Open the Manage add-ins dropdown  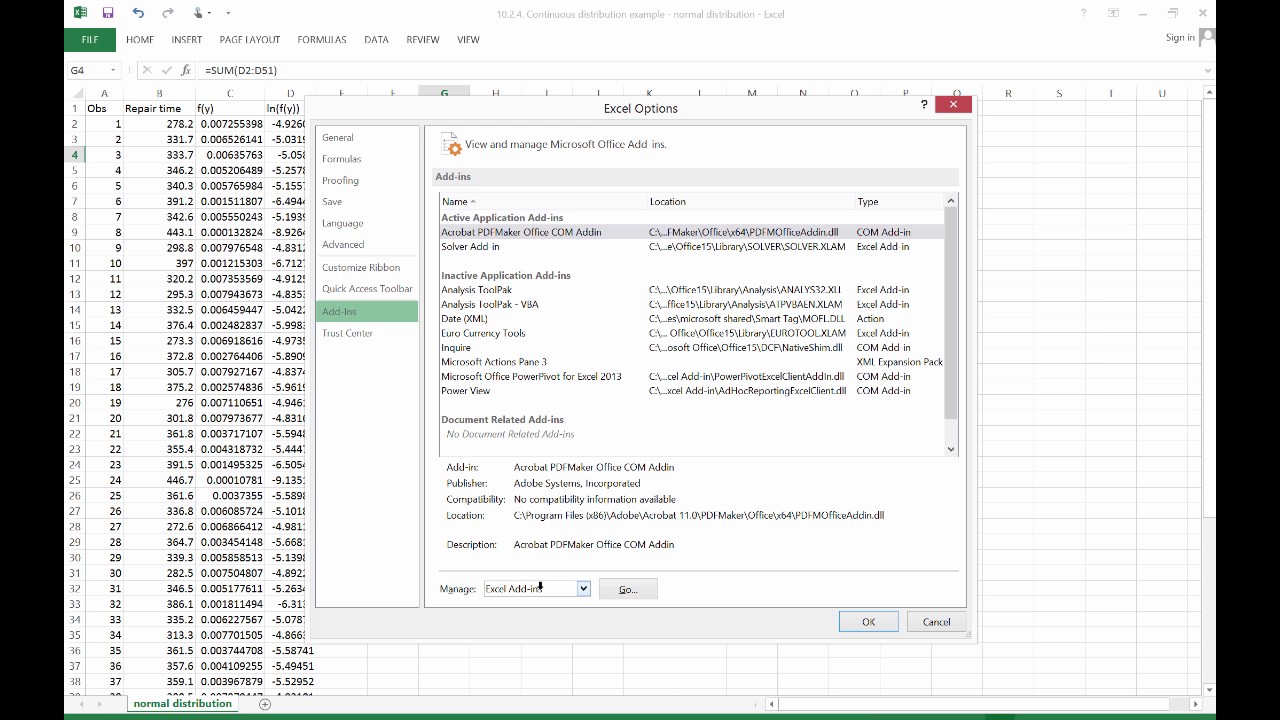pyautogui.click(x=583, y=589)
